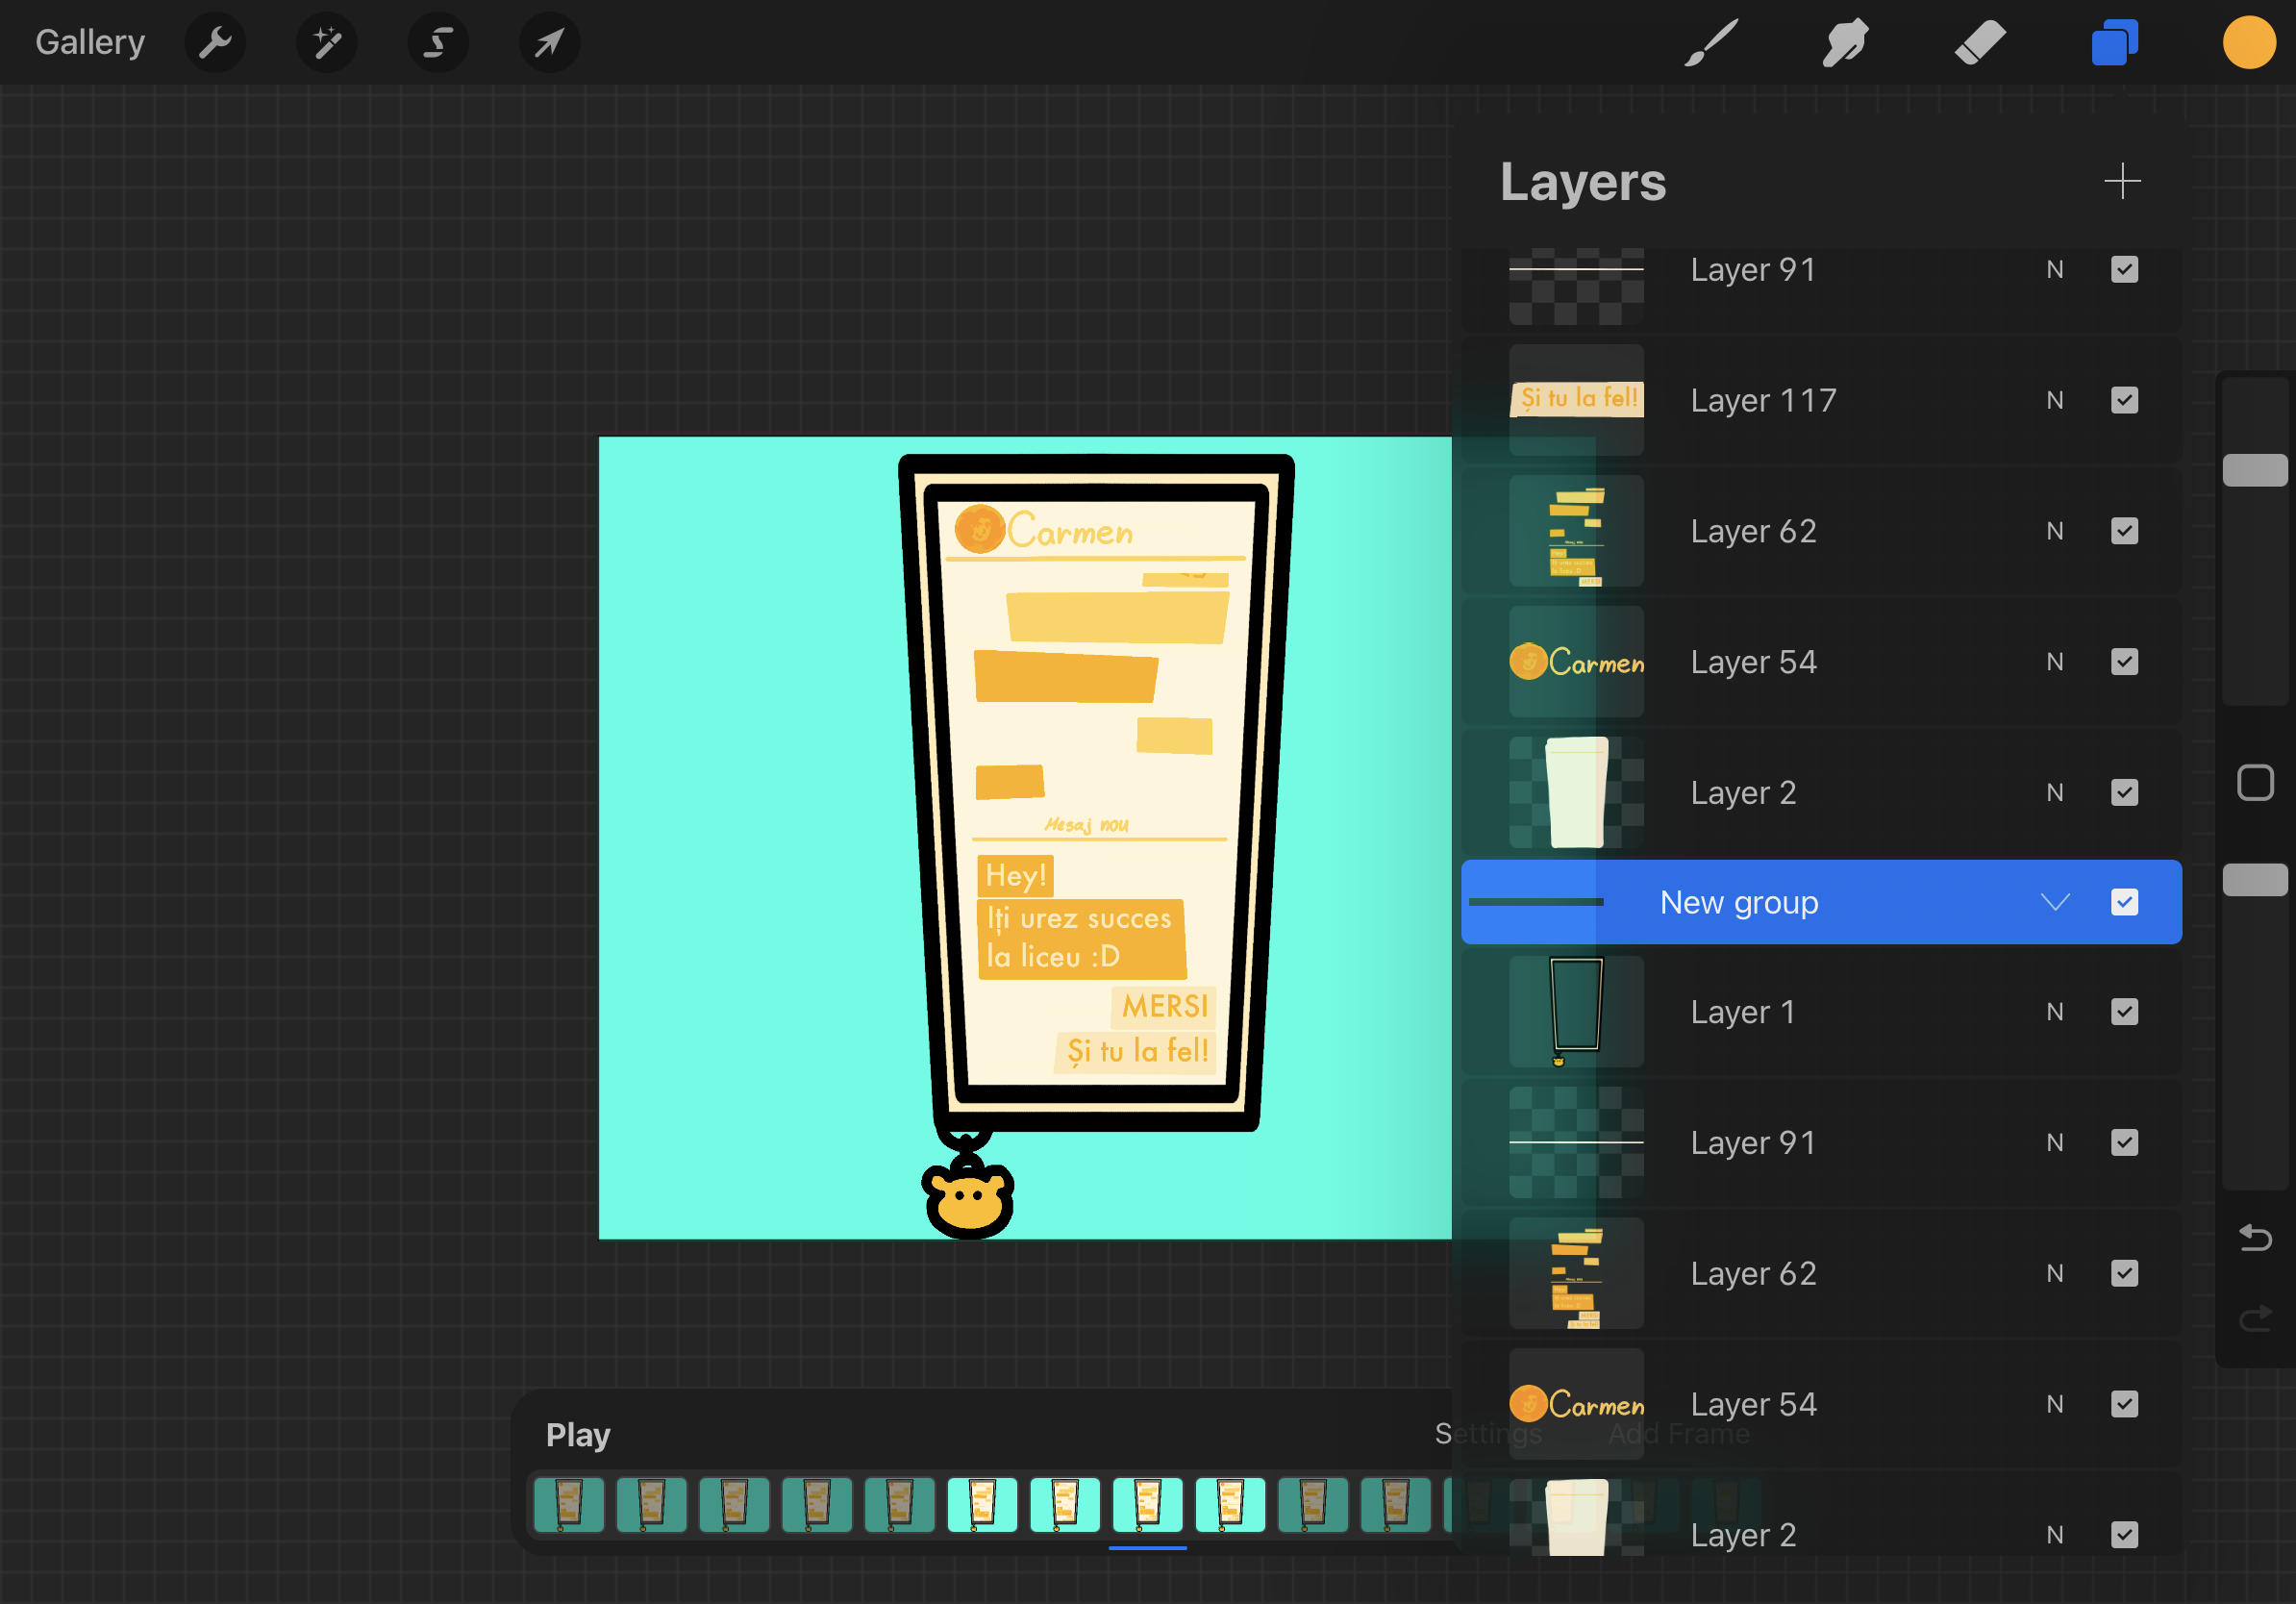This screenshot has width=2296, height=1604.
Task: Open blend mode N for Layer 54 below Layer 62 under Layer 117
Action: 2054,662
